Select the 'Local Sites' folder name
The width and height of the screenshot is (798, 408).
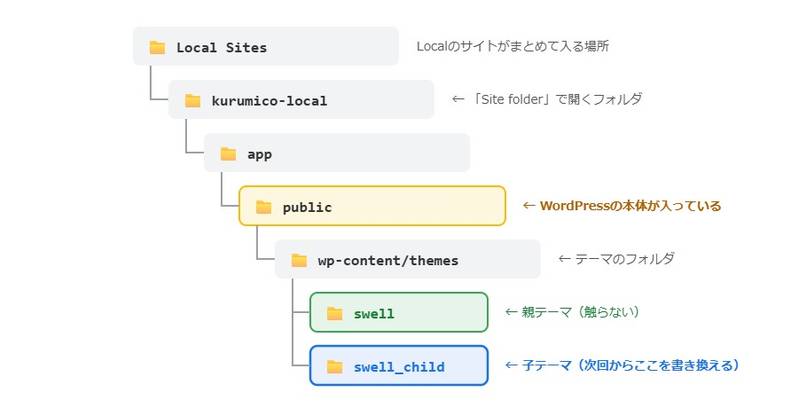[221, 48]
